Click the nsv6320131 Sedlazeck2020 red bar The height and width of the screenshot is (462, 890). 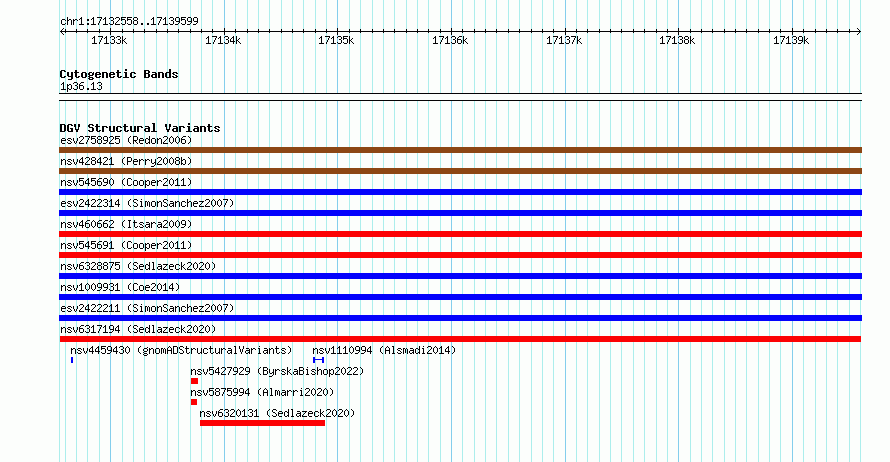(262, 423)
